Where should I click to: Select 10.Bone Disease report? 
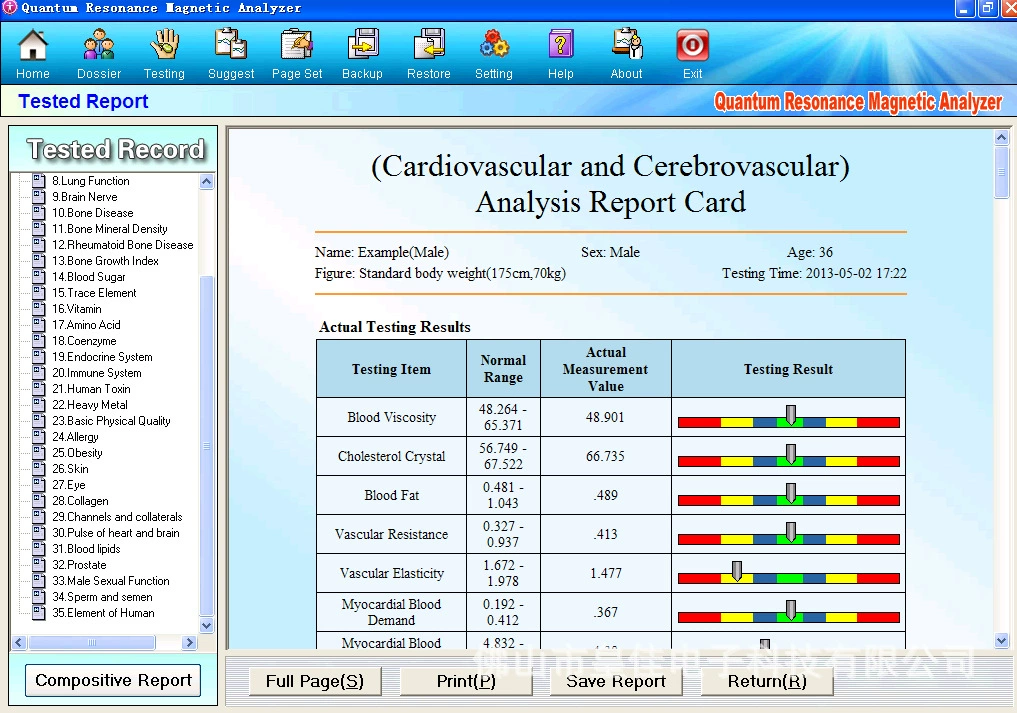(93, 213)
